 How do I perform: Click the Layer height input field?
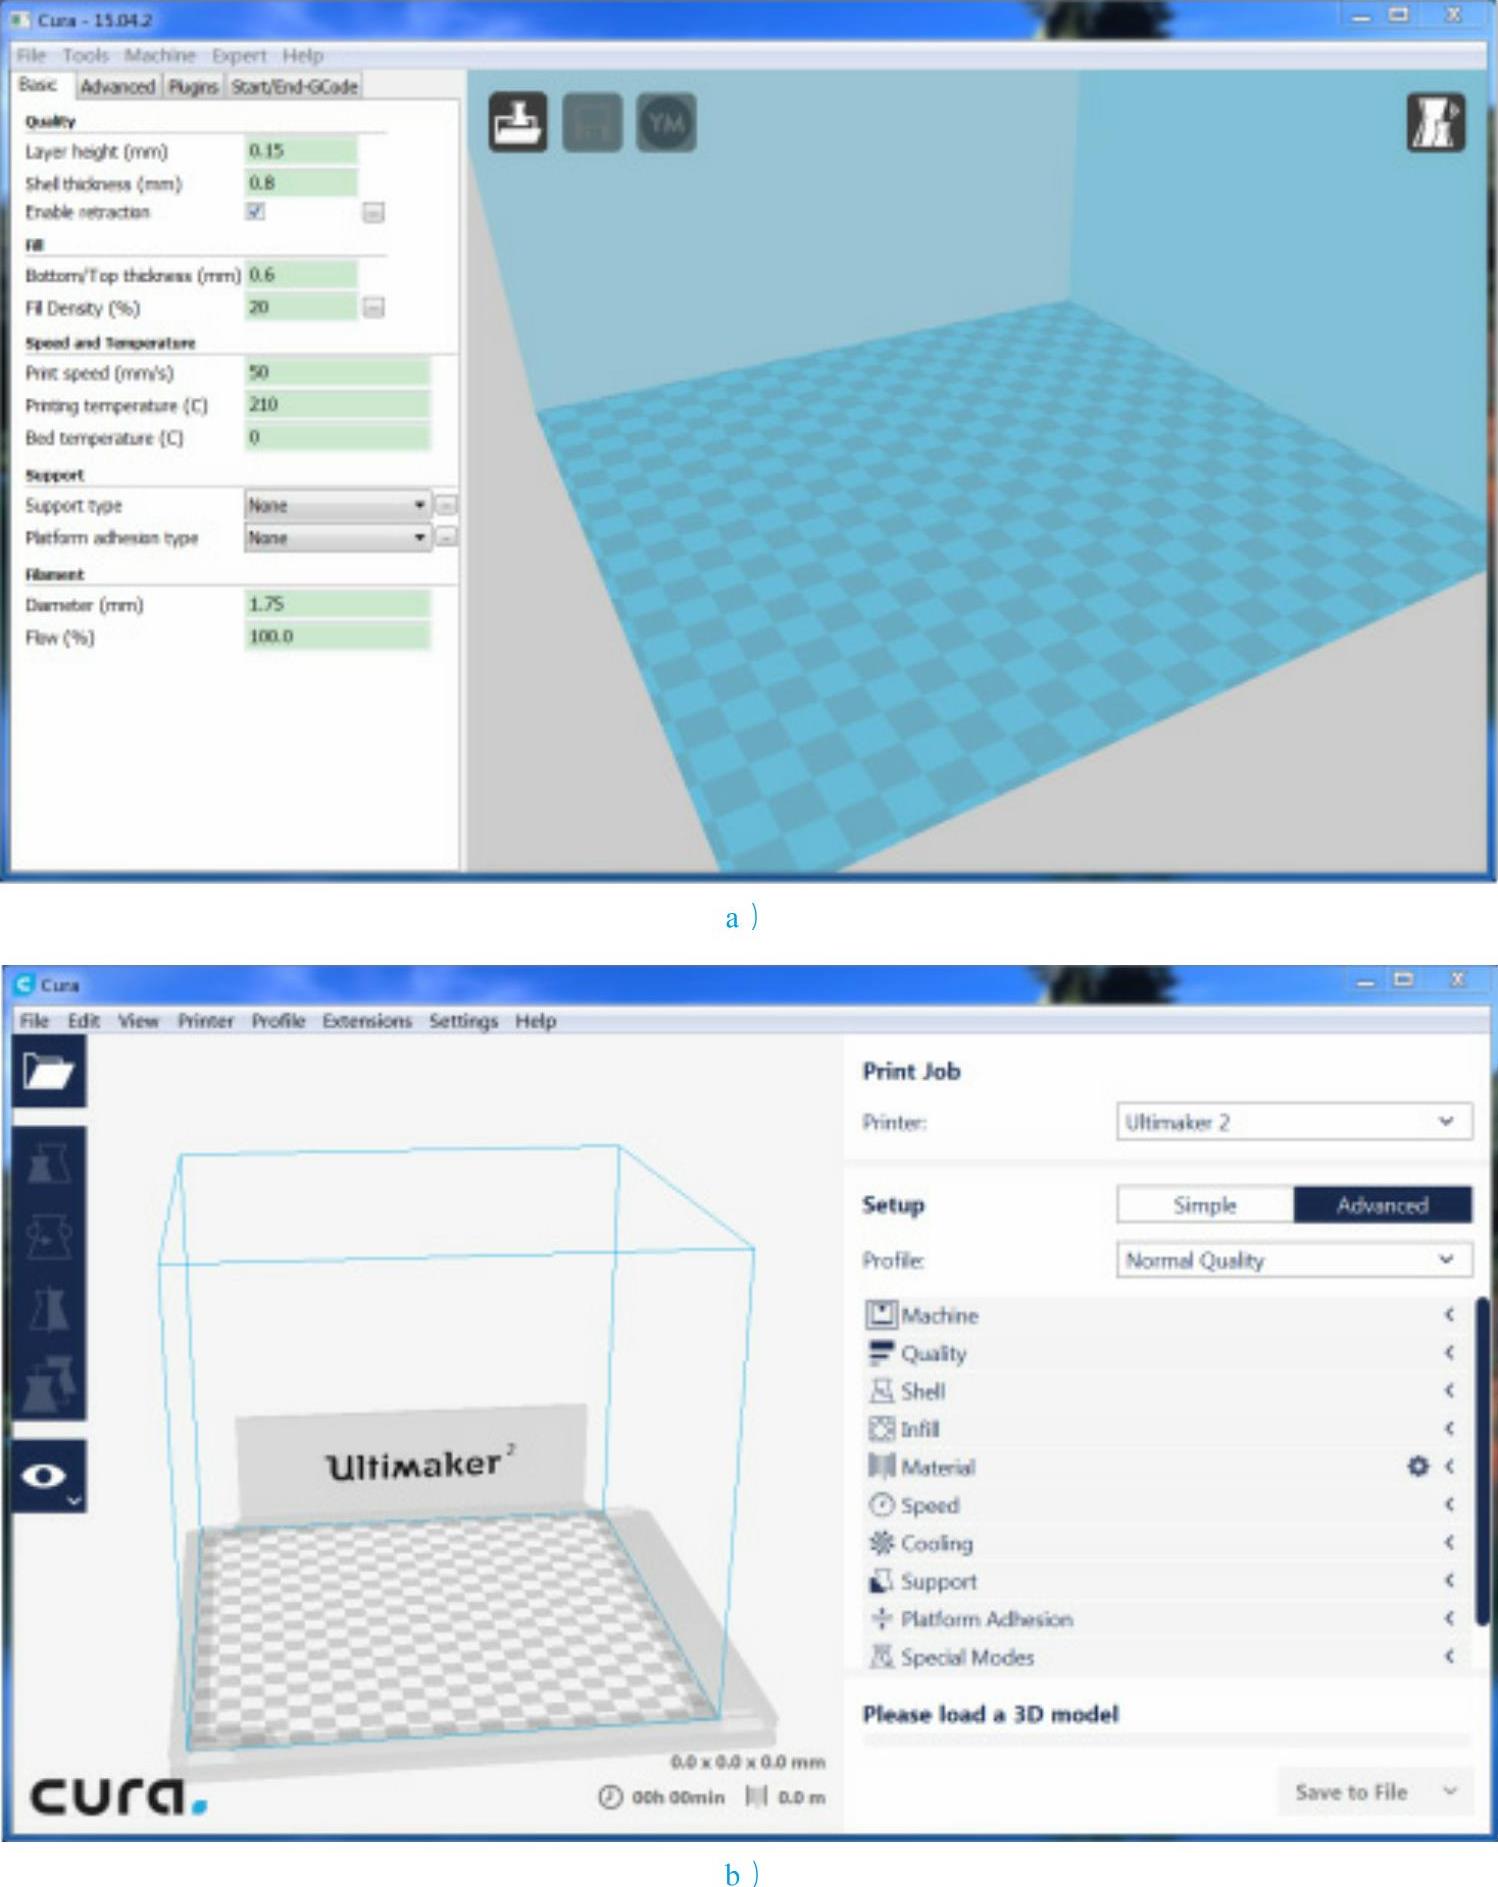(x=301, y=150)
